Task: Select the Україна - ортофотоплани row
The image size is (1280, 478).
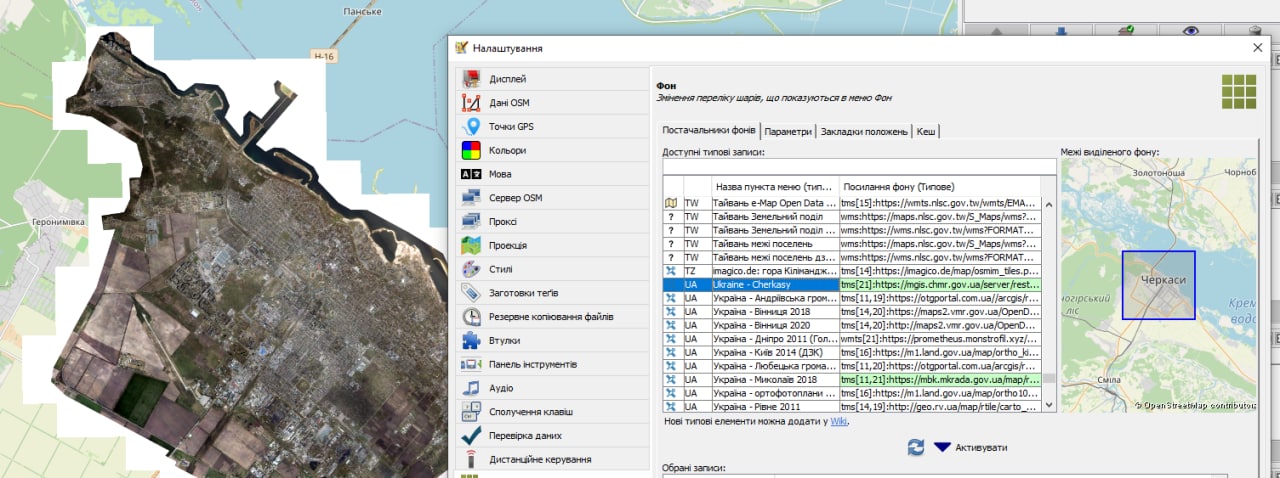Action: (852, 393)
